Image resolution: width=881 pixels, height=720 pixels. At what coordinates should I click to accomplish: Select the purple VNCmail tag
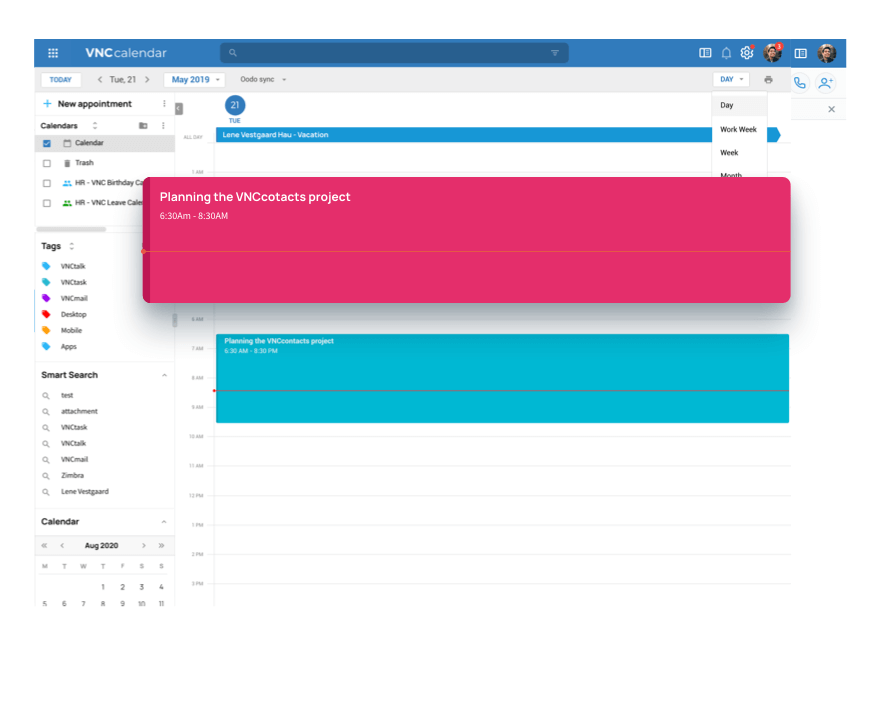click(x=73, y=298)
